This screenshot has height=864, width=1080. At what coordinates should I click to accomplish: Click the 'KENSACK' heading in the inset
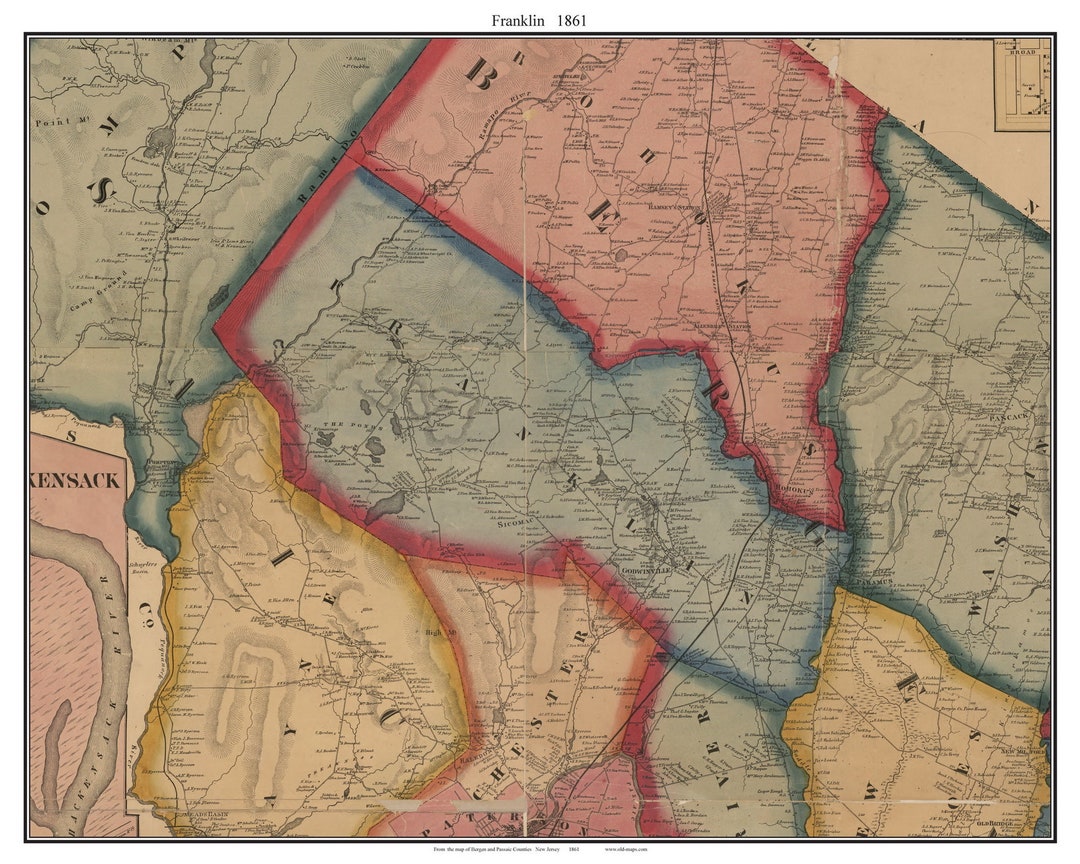[76, 480]
